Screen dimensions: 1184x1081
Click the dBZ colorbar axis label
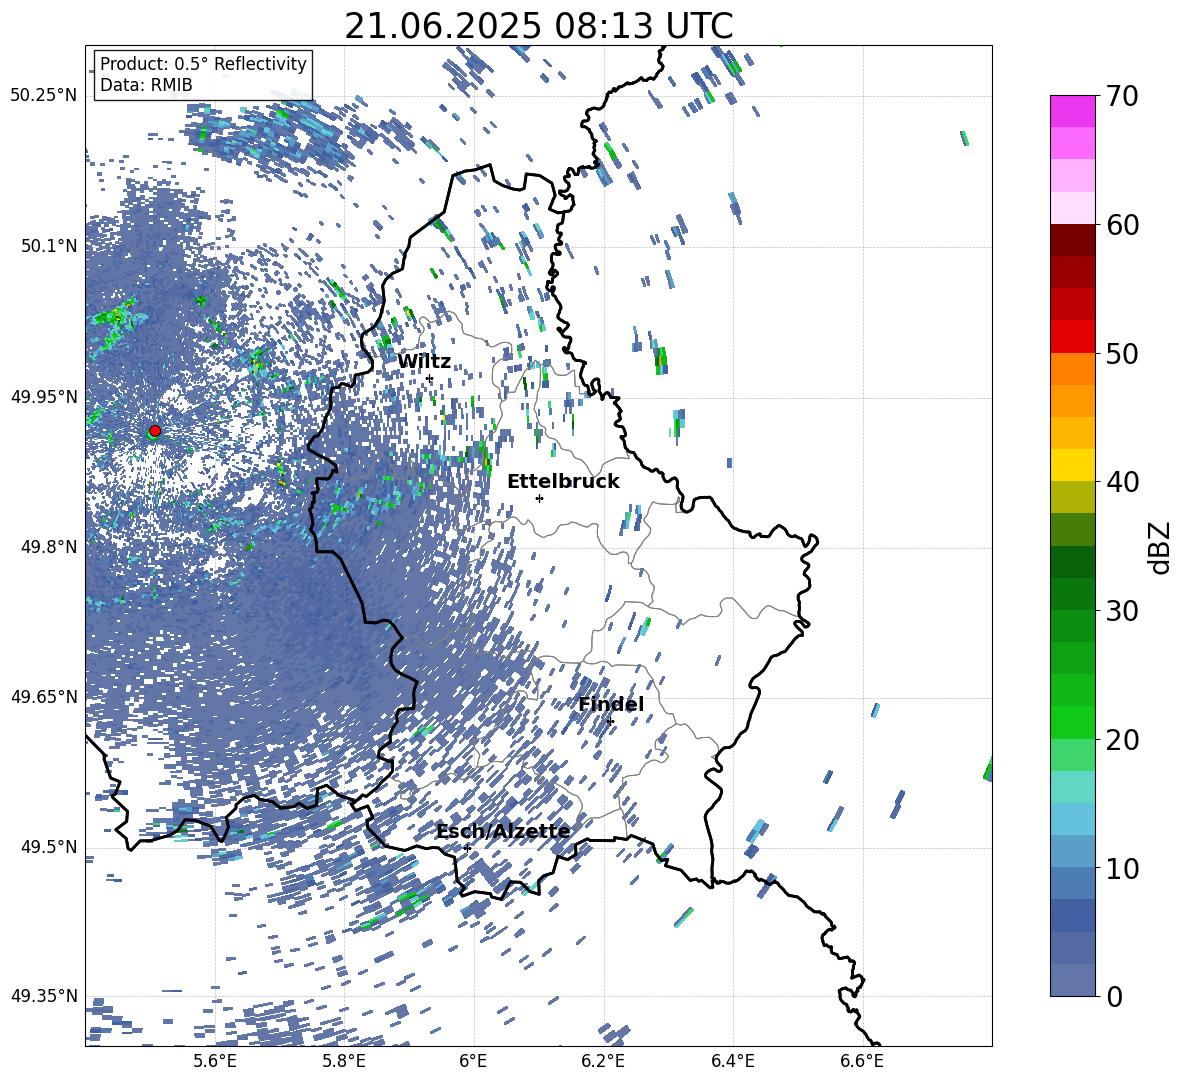1160,547
